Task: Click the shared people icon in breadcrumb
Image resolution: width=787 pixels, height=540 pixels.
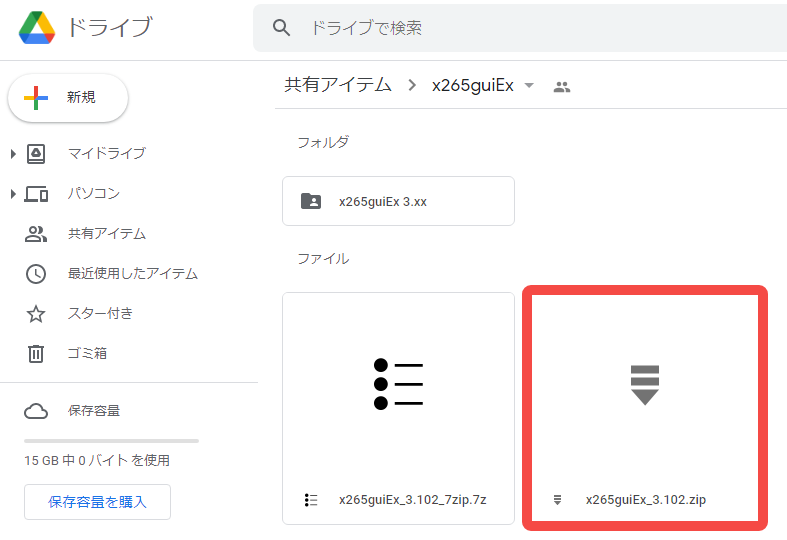Action: pos(562,87)
